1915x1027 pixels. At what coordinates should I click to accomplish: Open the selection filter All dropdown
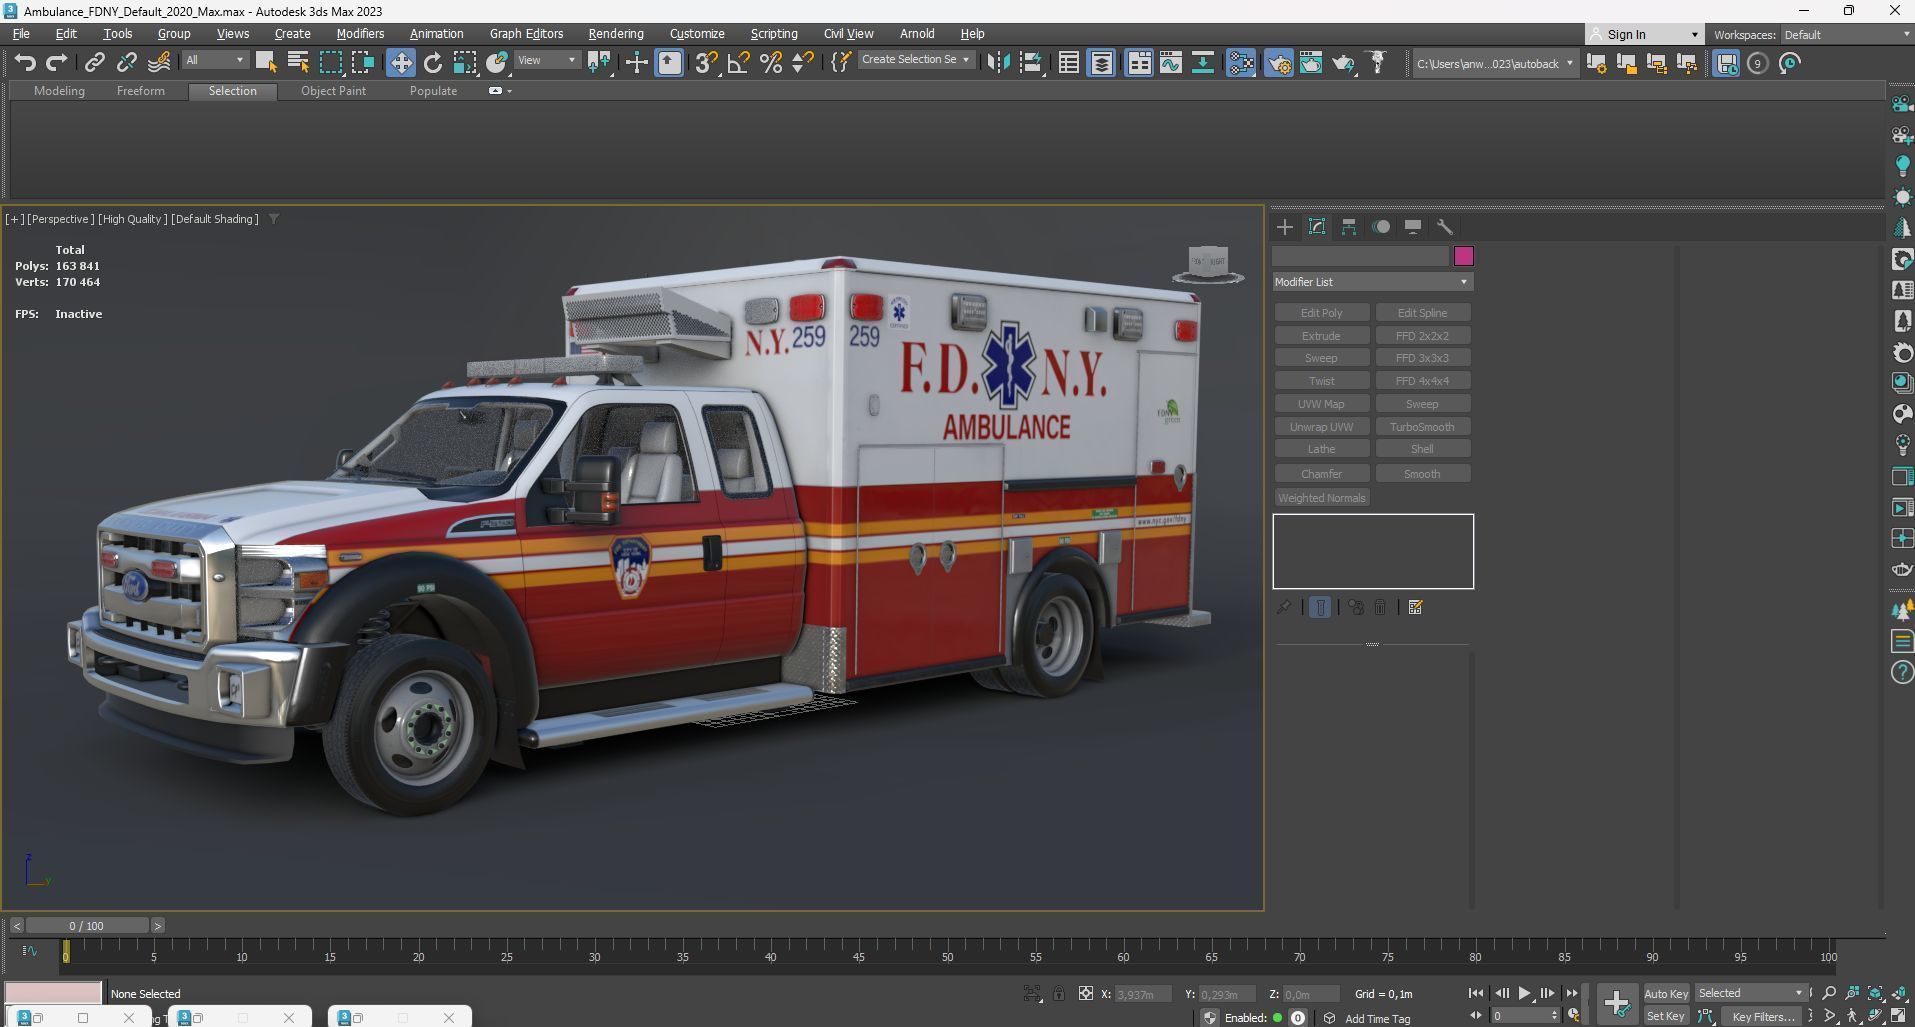point(215,60)
